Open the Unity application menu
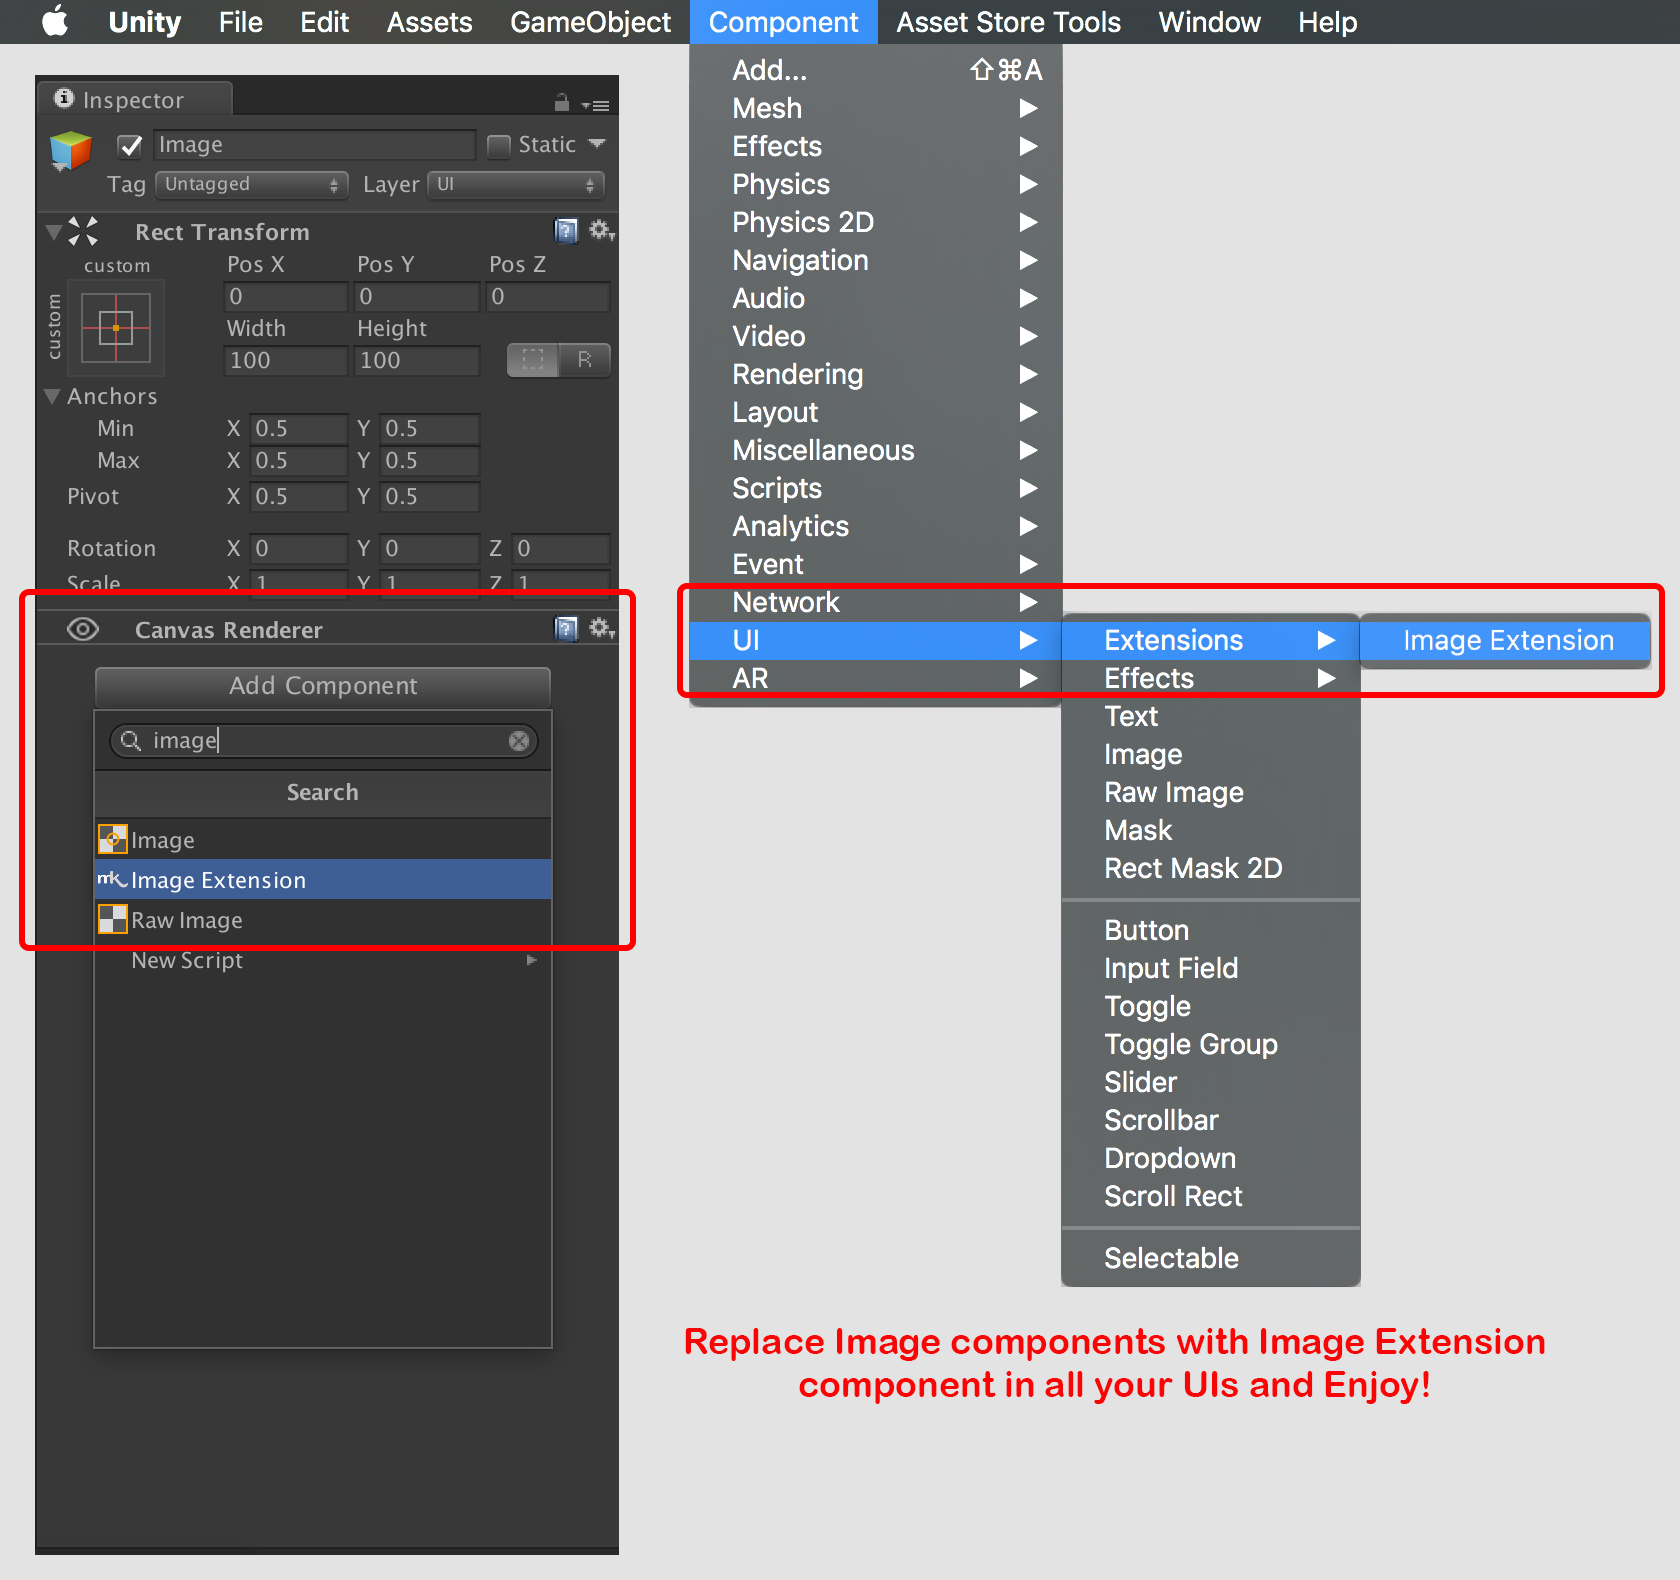Image resolution: width=1680 pixels, height=1580 pixels. [145, 22]
